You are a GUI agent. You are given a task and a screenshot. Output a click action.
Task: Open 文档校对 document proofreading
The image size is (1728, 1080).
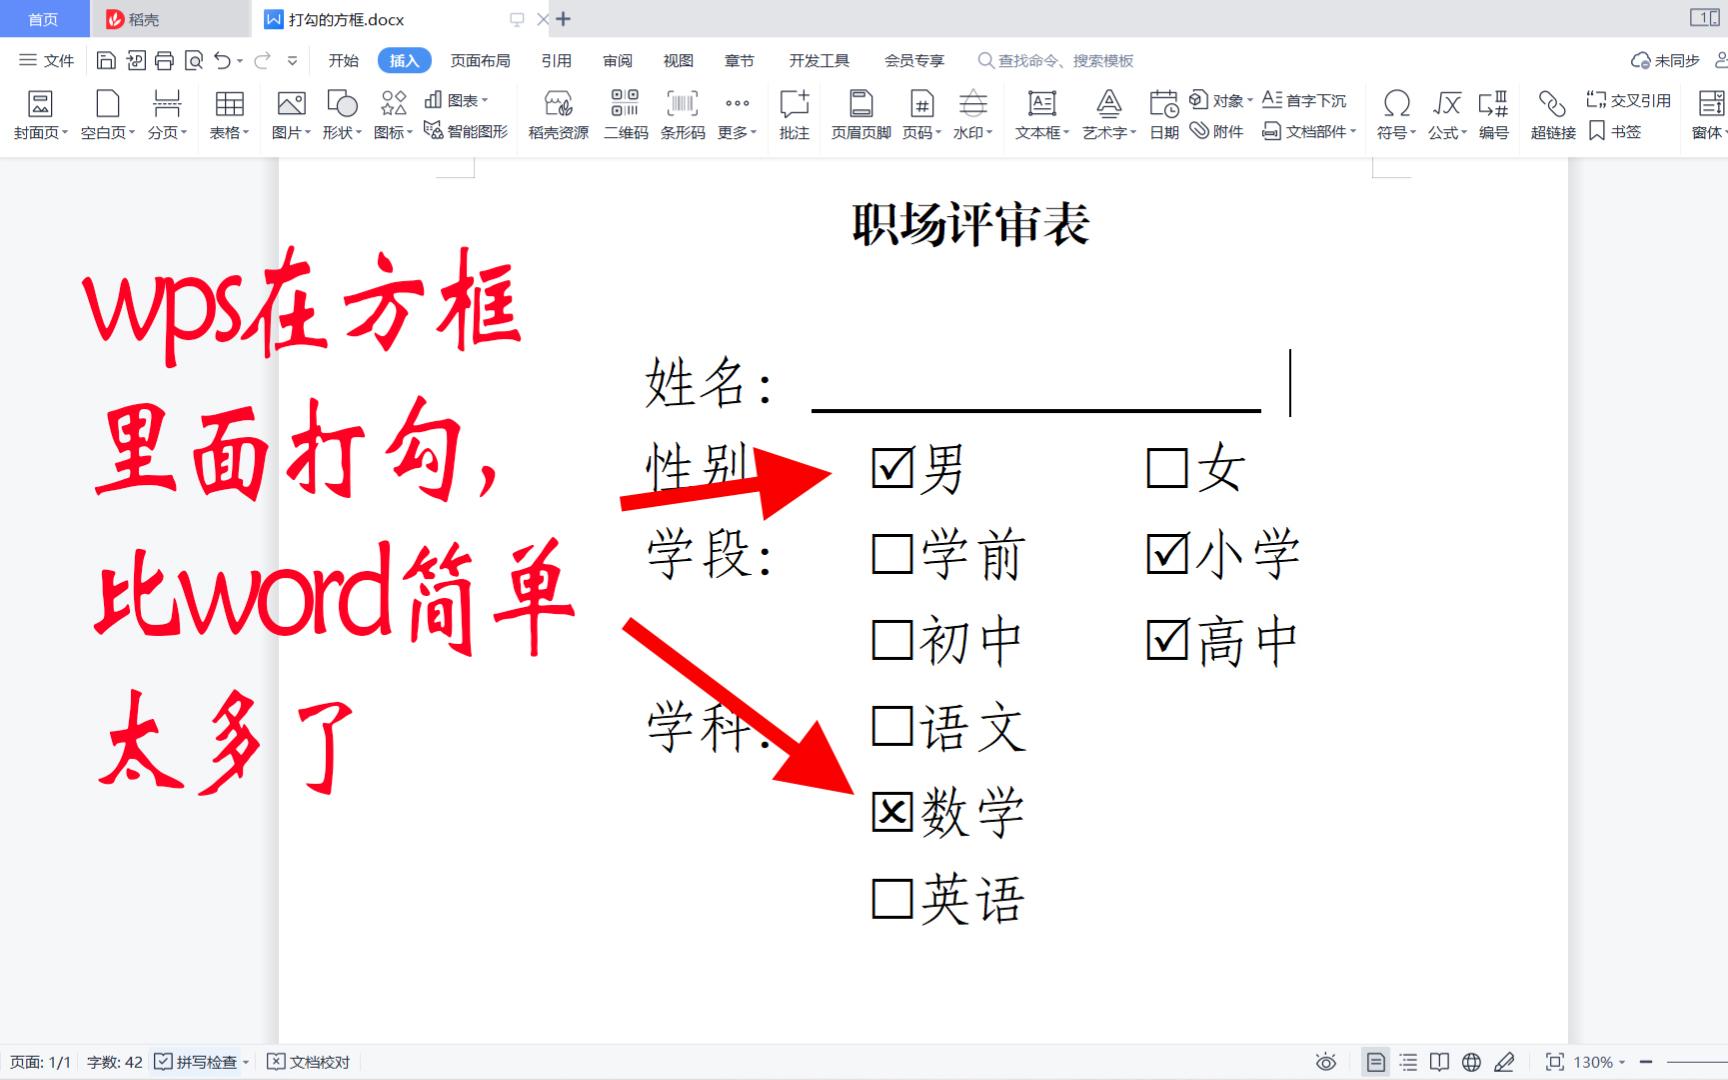[x=309, y=1062]
